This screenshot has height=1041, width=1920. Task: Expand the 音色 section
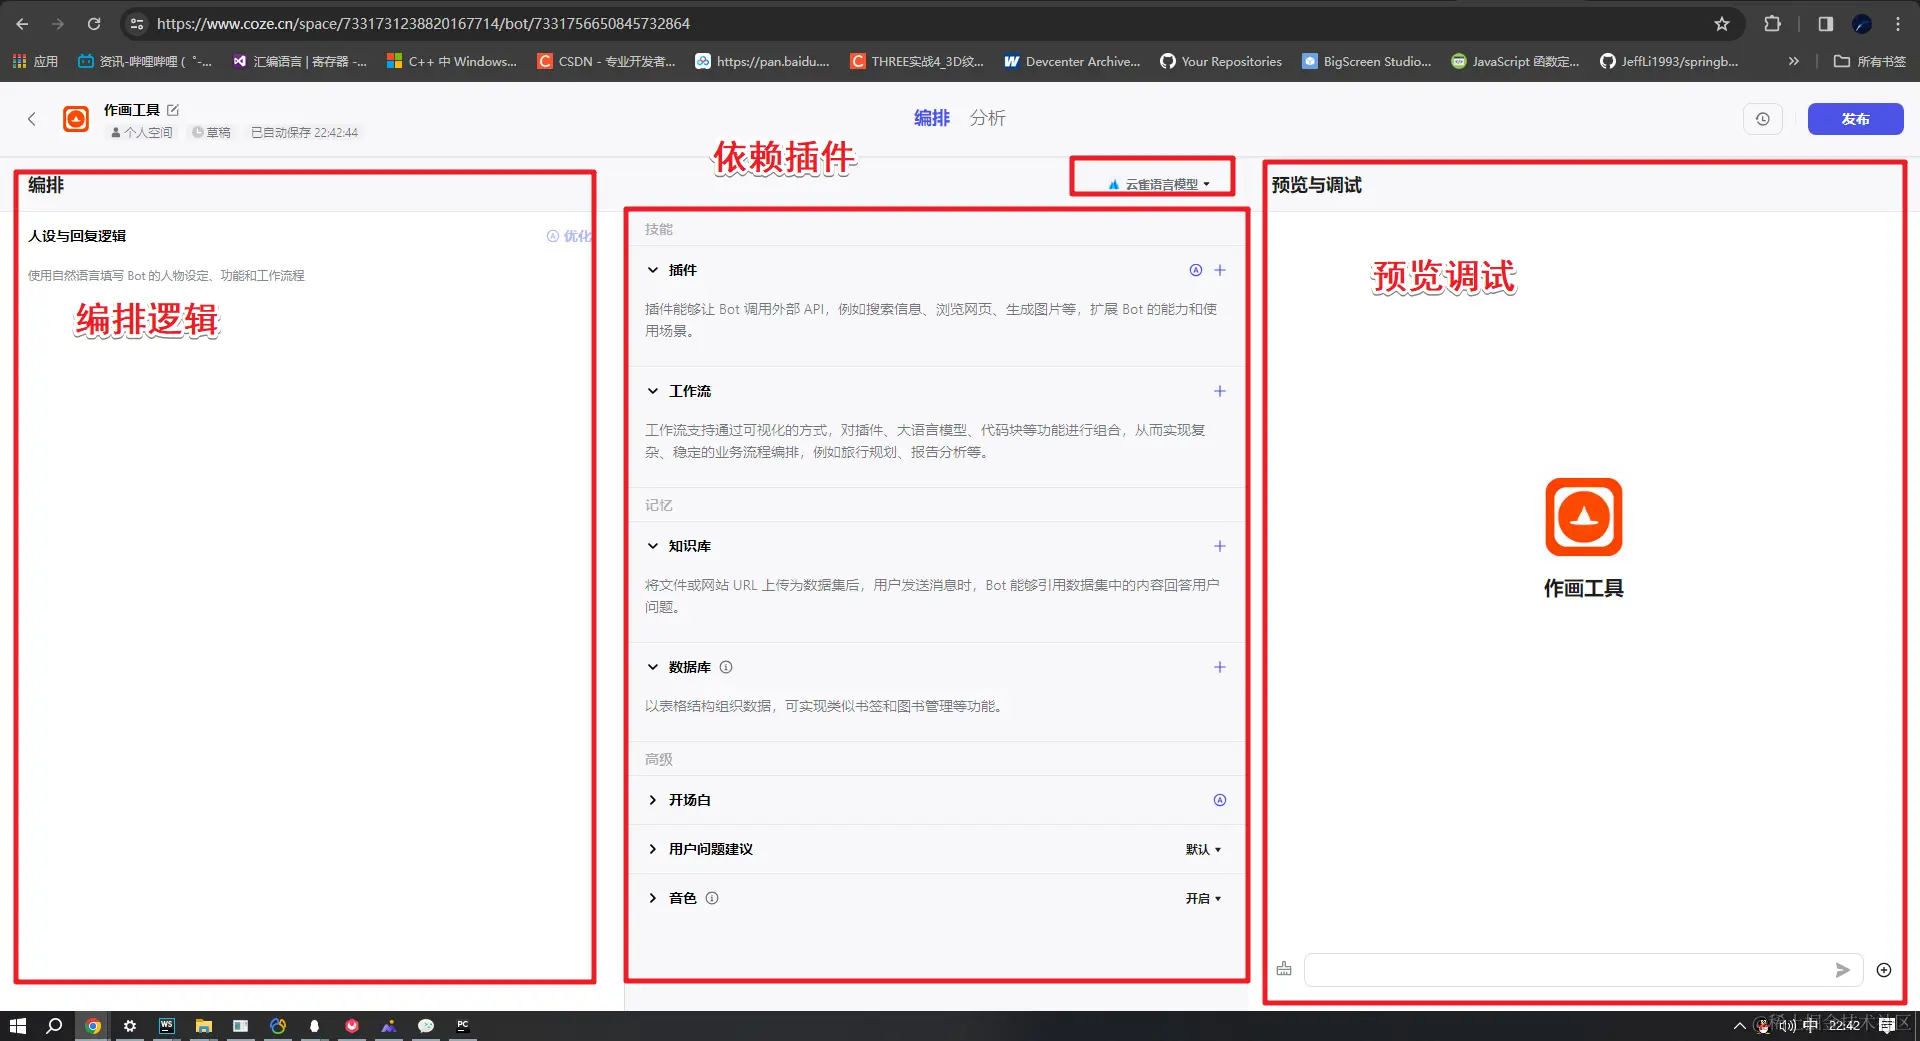pos(653,898)
